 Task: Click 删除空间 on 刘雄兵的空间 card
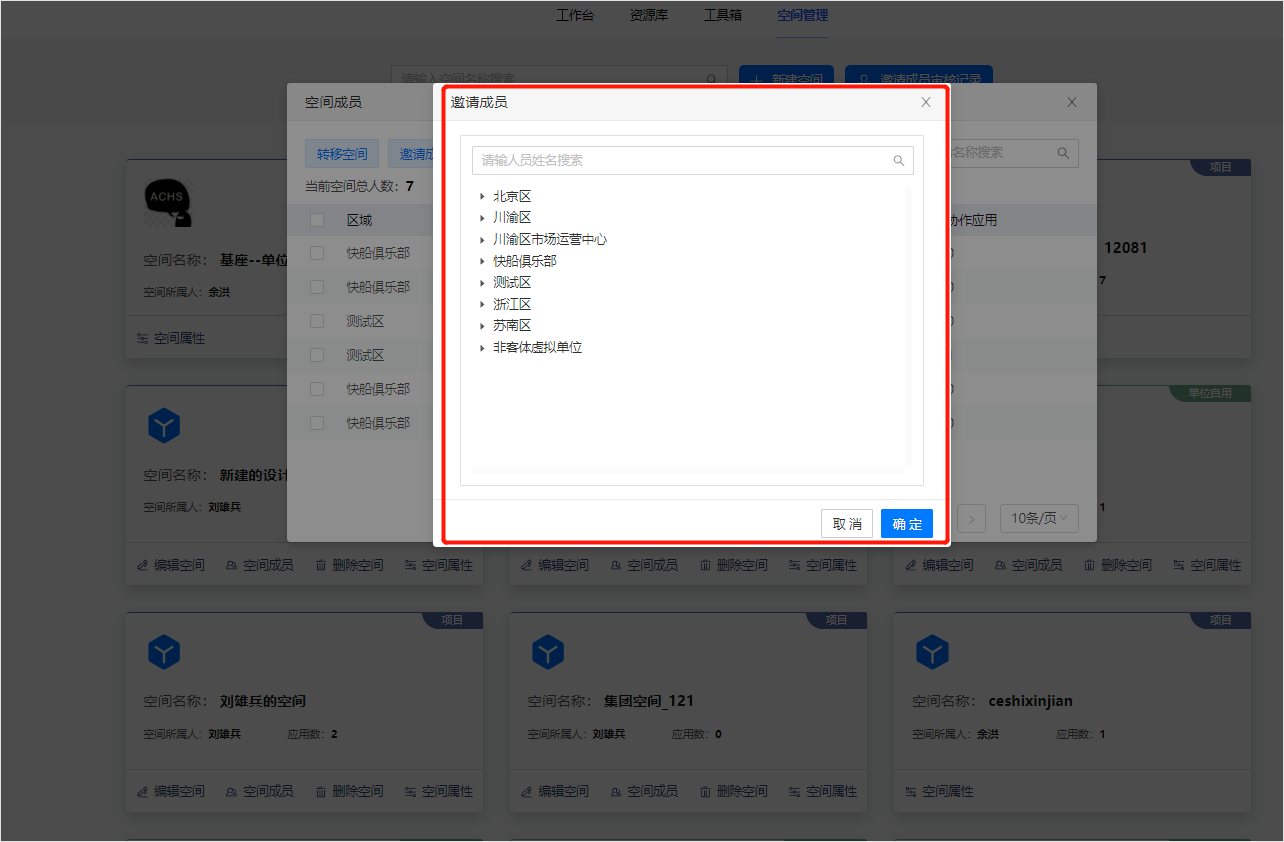point(349,791)
